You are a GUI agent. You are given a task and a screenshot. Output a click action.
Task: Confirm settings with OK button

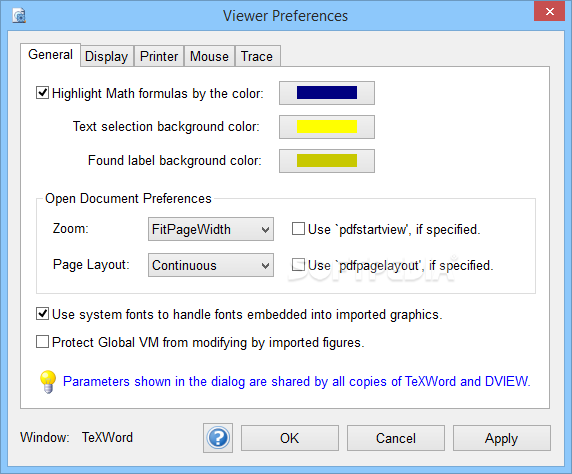290,438
